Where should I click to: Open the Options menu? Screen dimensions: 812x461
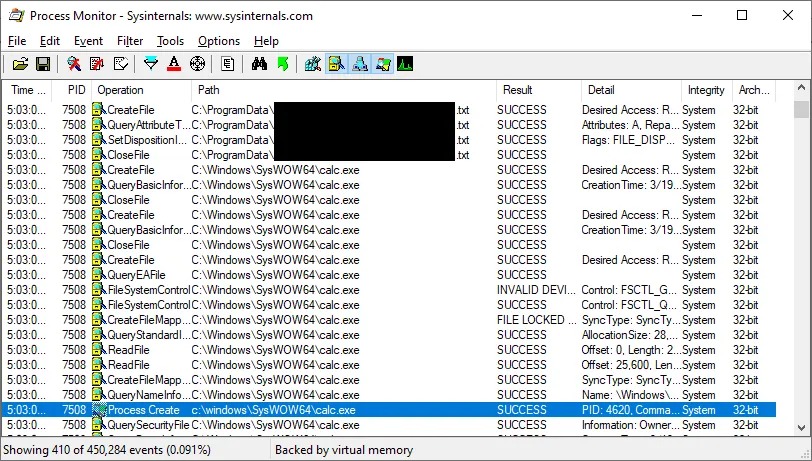pyautogui.click(x=219, y=41)
